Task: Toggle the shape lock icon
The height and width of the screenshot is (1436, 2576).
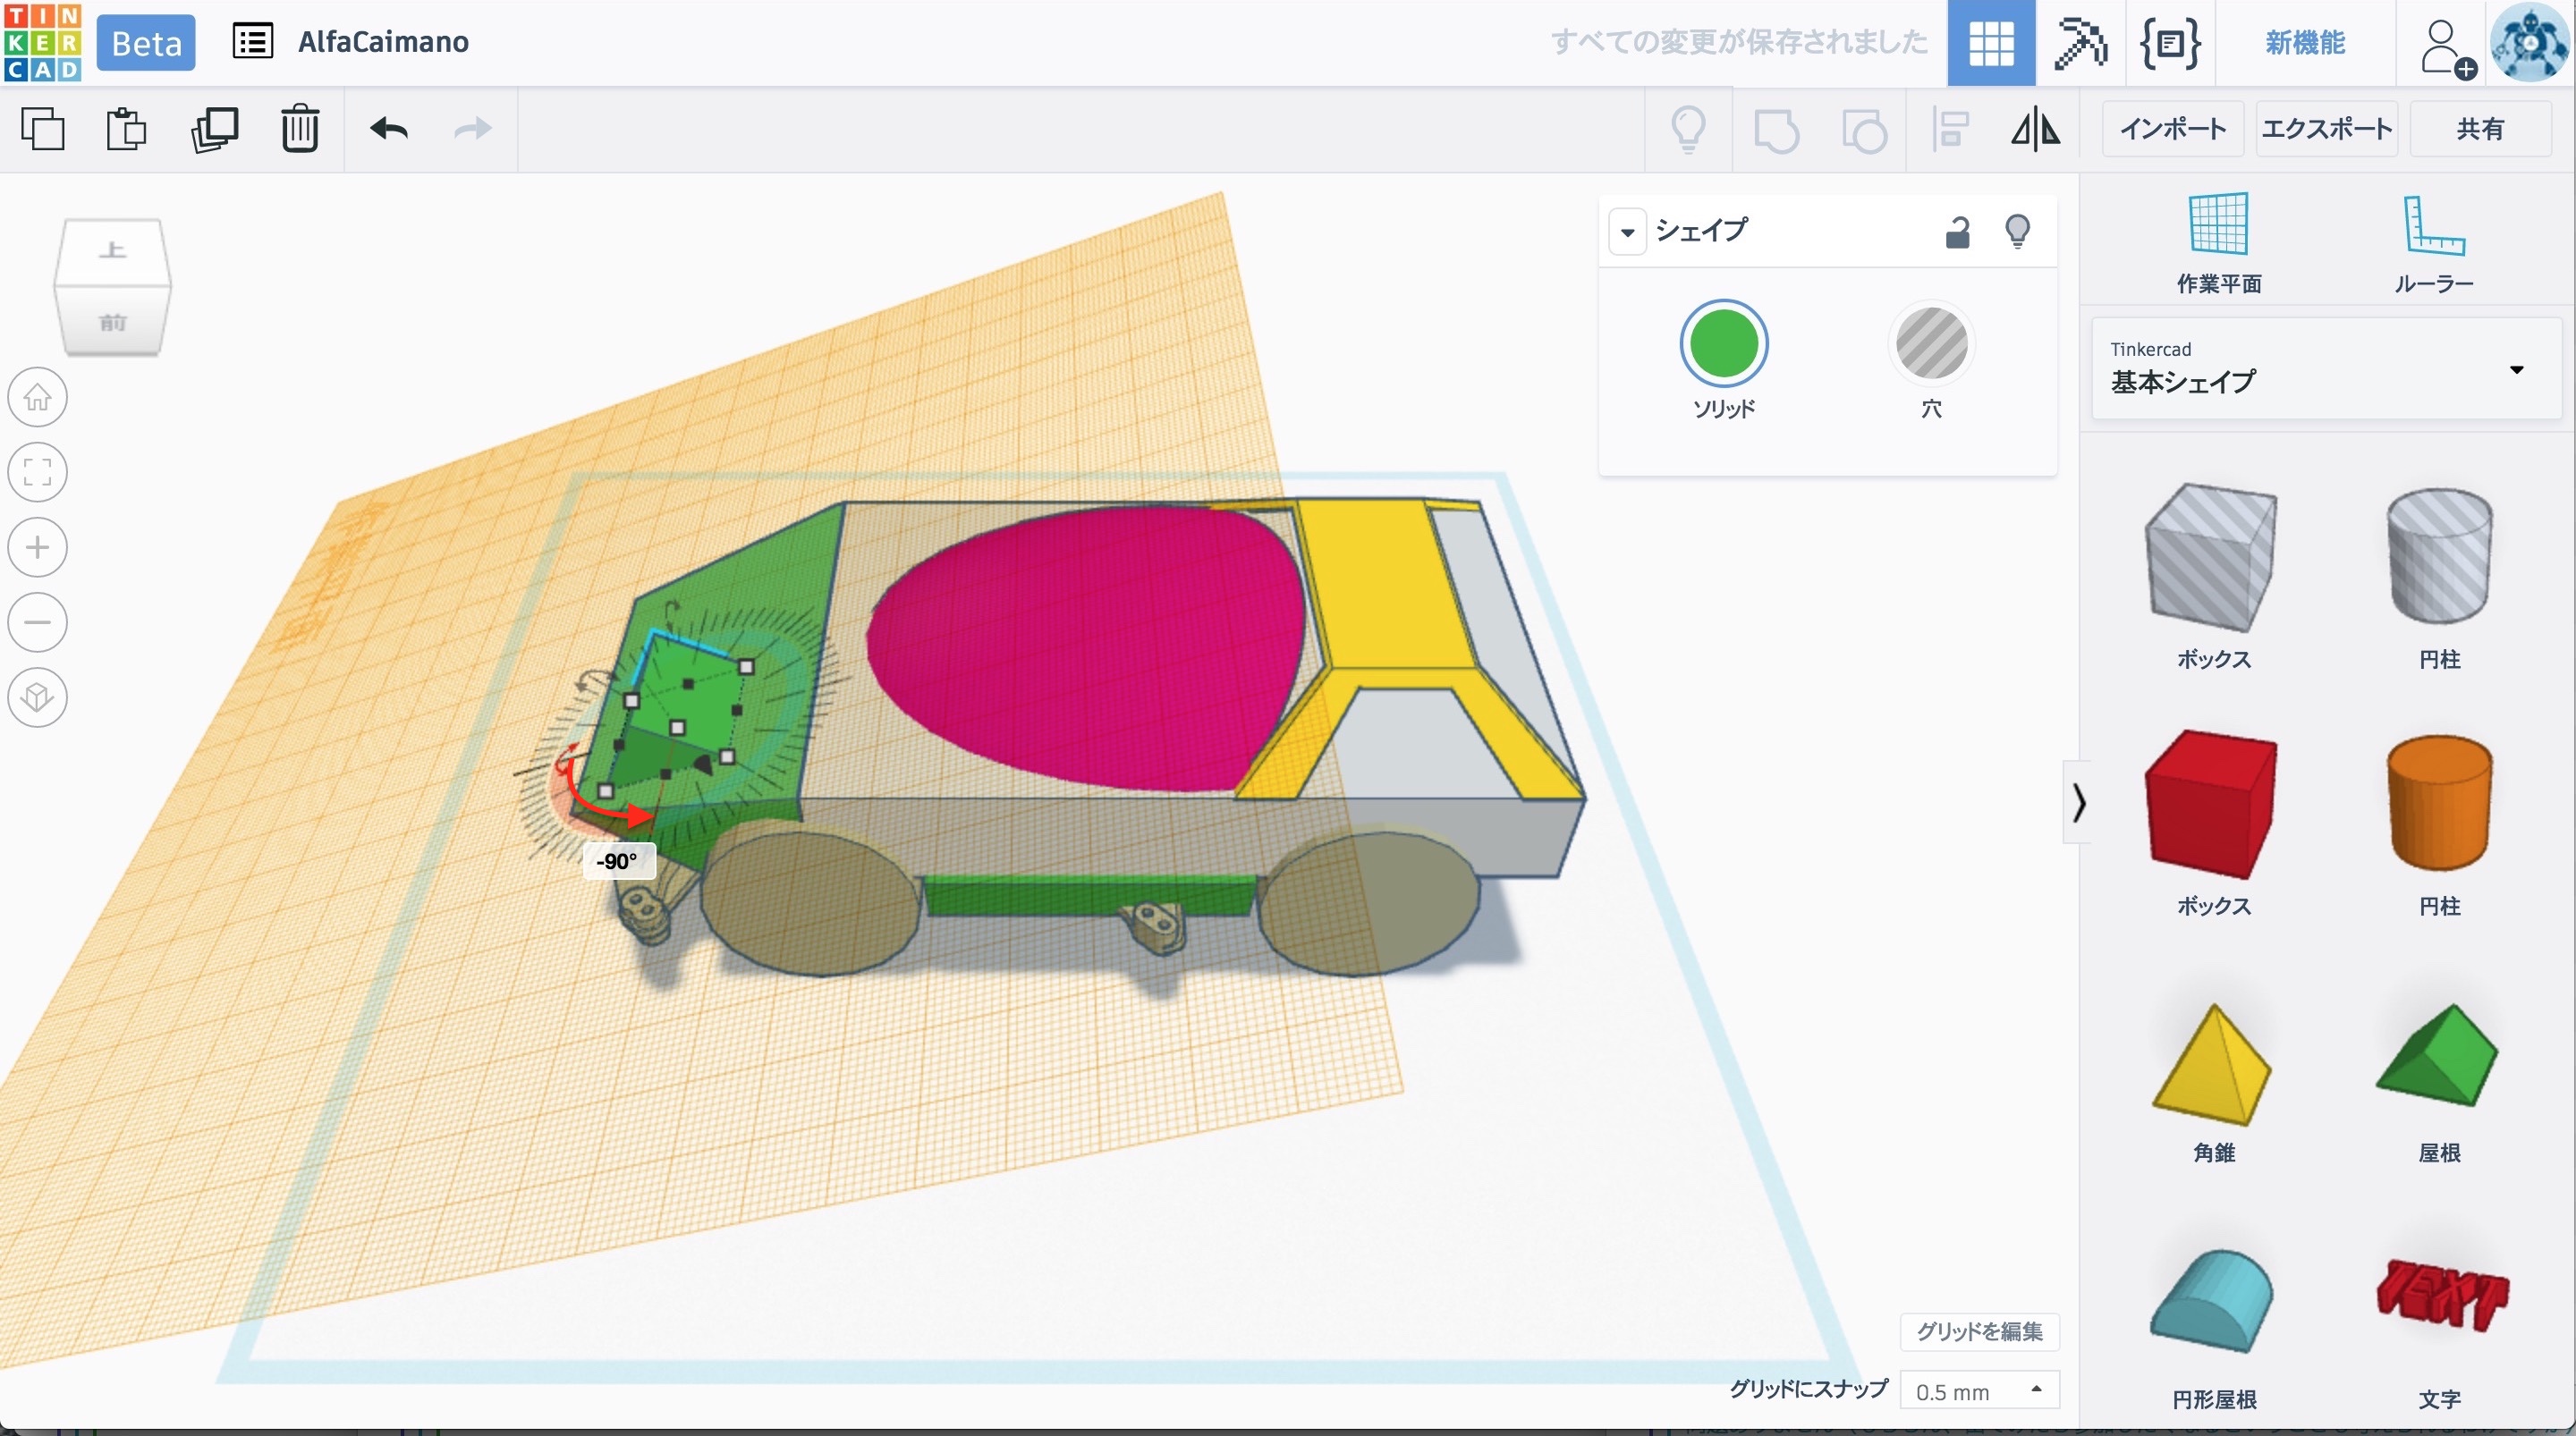Action: tap(1957, 232)
